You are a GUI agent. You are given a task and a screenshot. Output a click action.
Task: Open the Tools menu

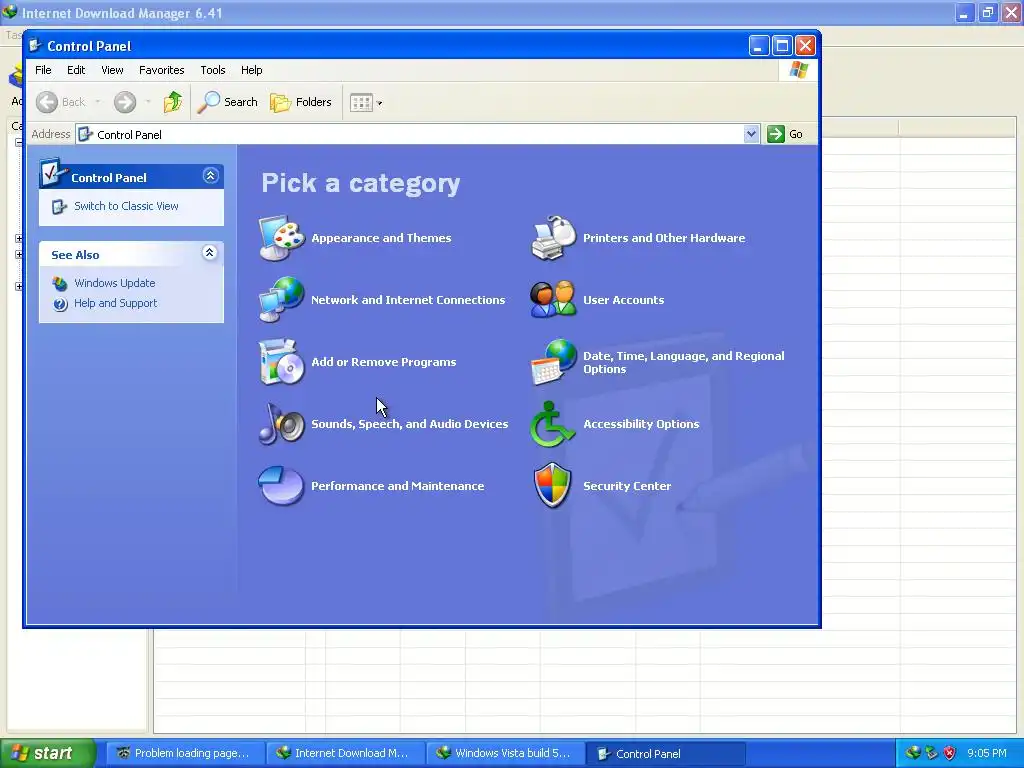click(213, 70)
